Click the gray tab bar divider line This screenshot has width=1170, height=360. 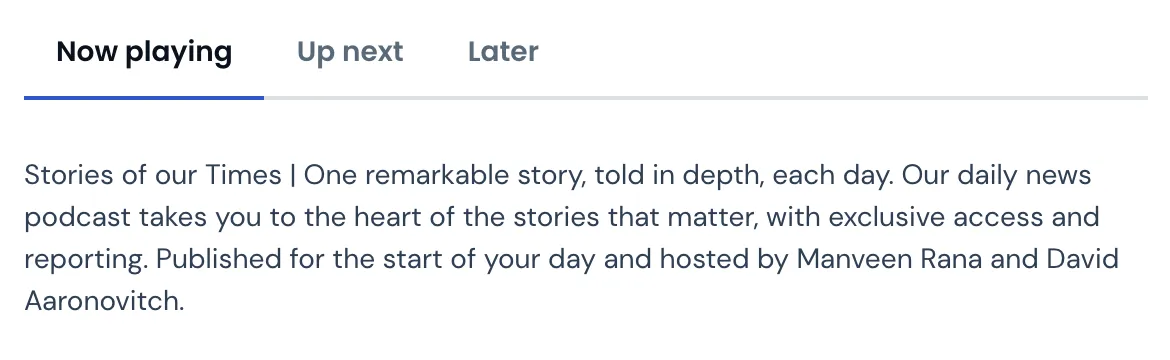point(705,98)
